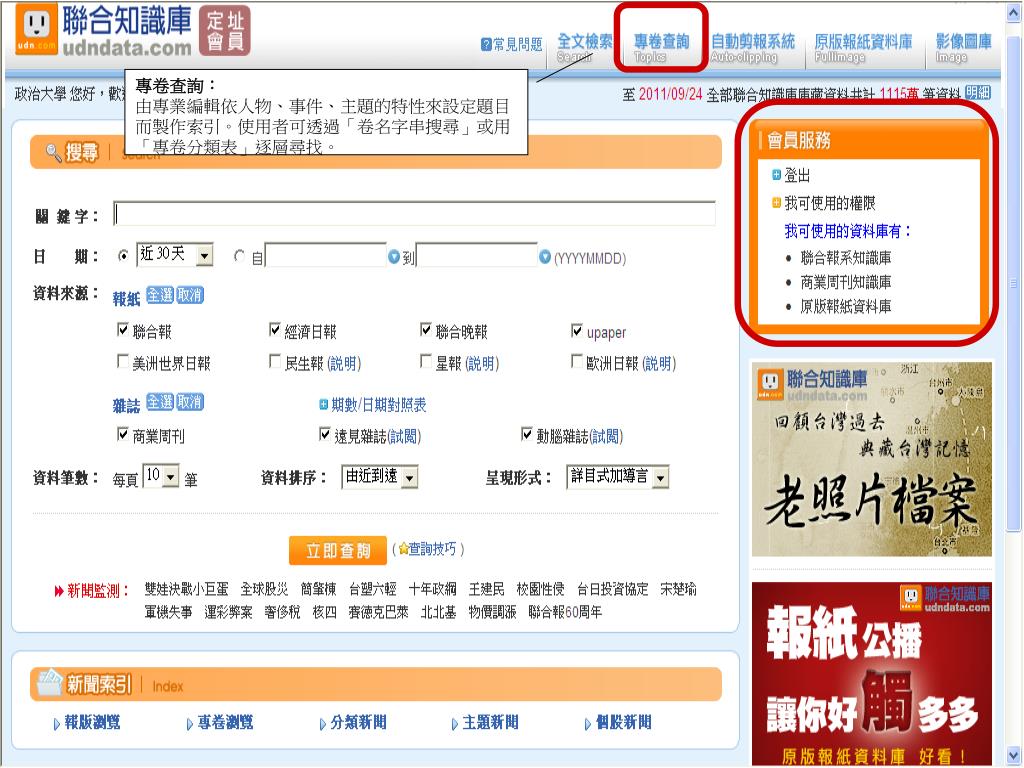
Task: Click into the 關鍵字 keyword input field
Action: pos(415,214)
